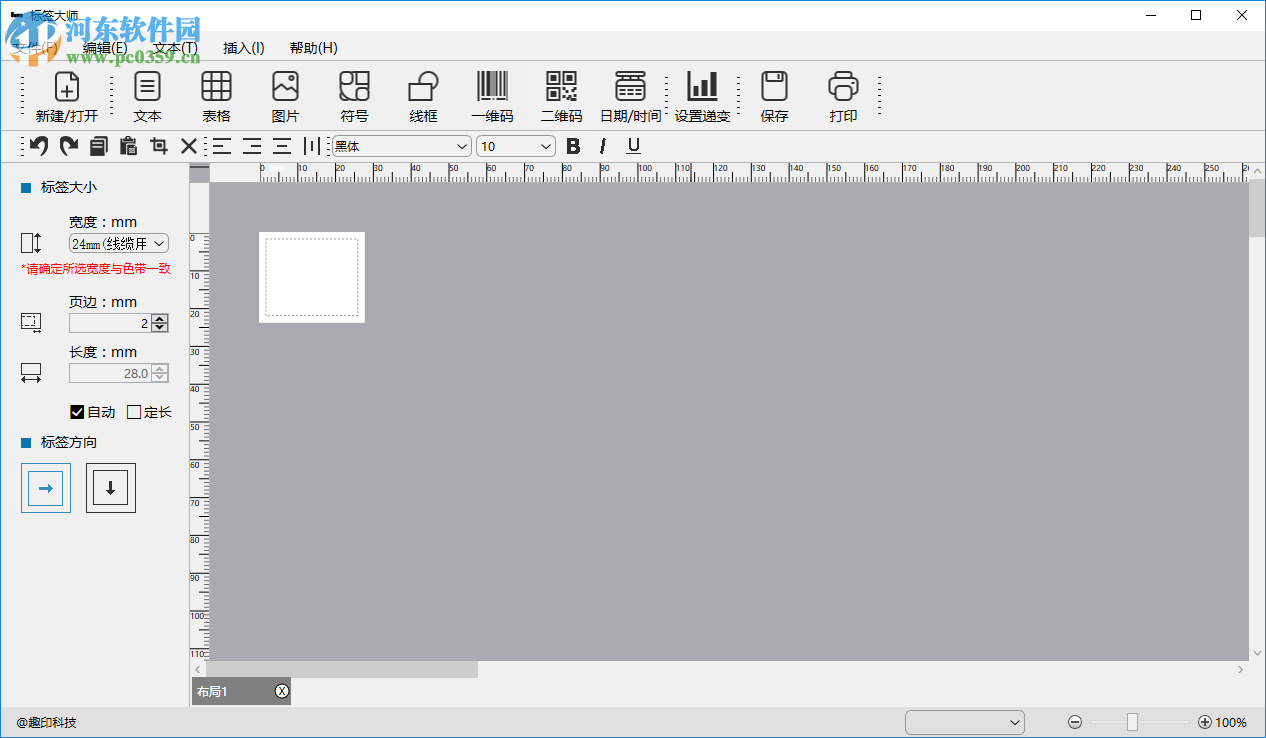Enable the 定长 fixed length checkbox
The image size is (1266, 738).
coord(134,412)
